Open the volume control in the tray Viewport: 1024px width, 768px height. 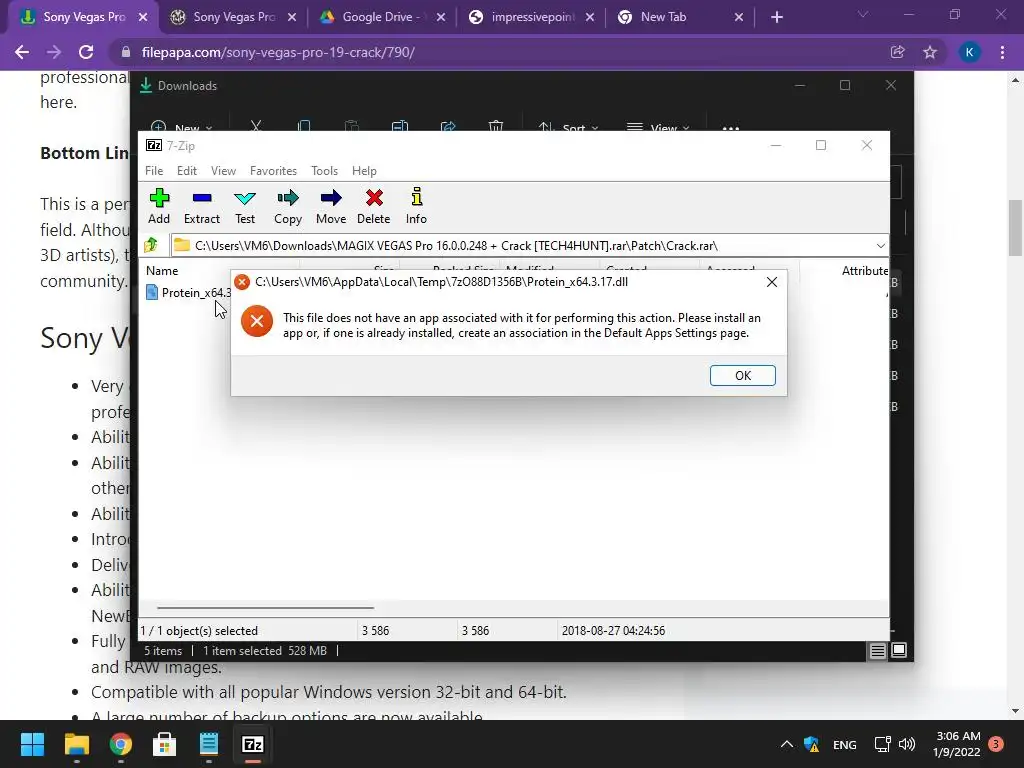pos(906,744)
